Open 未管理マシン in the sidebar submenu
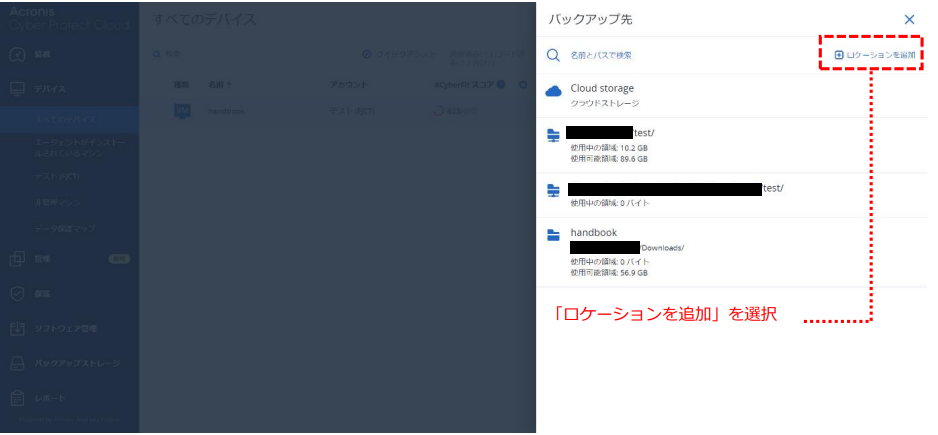The width and height of the screenshot is (938, 435). coord(58,203)
